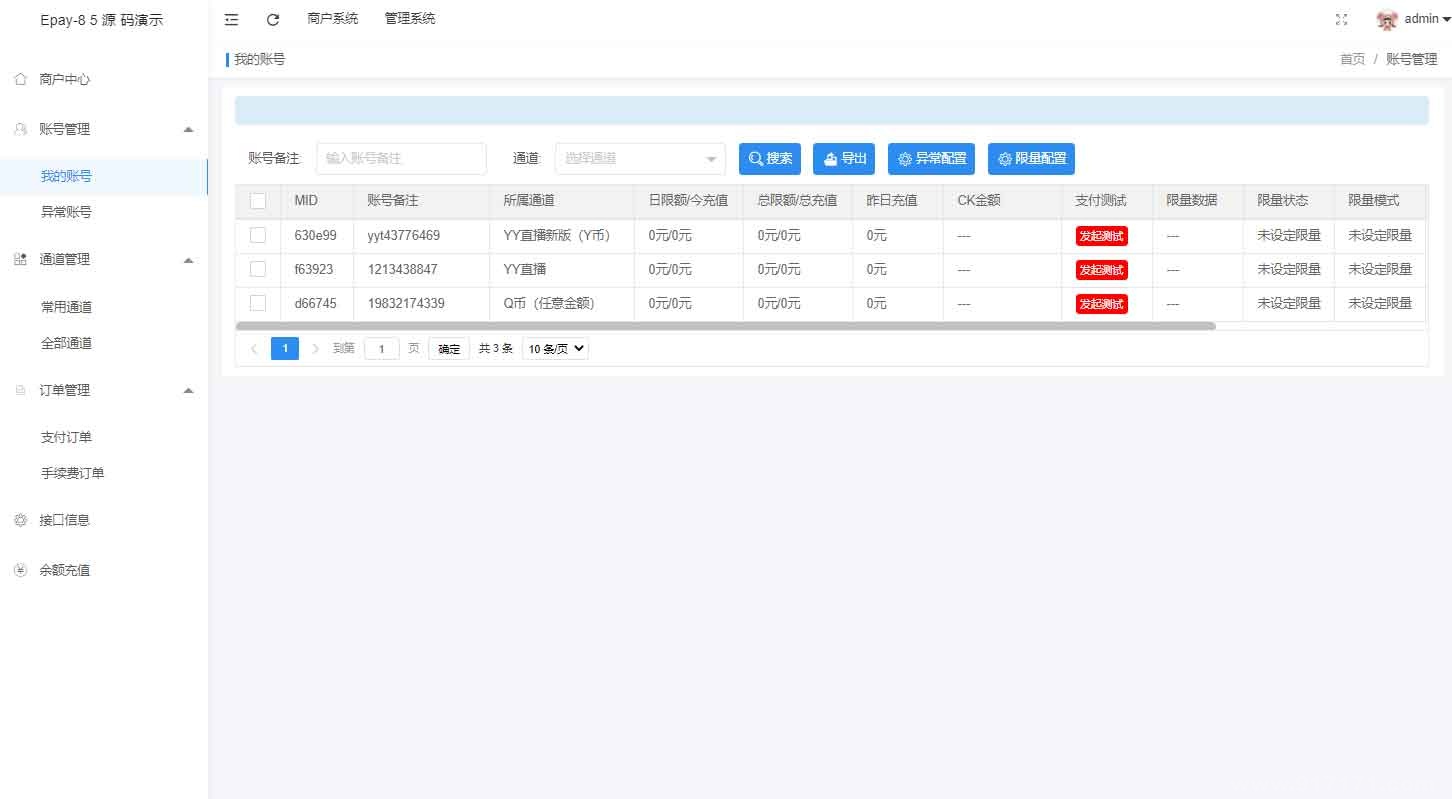Click the Epay-8 5 源码演示 logo title

[x=102, y=20]
